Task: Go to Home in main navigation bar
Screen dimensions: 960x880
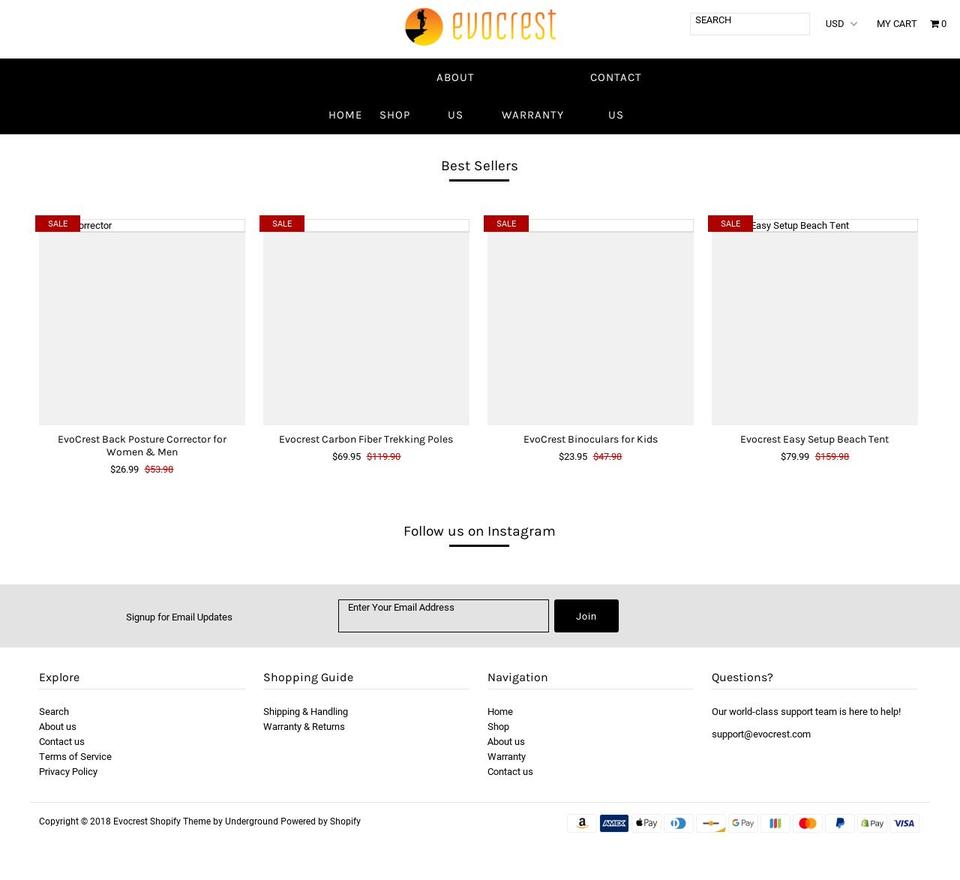Action: (x=345, y=115)
